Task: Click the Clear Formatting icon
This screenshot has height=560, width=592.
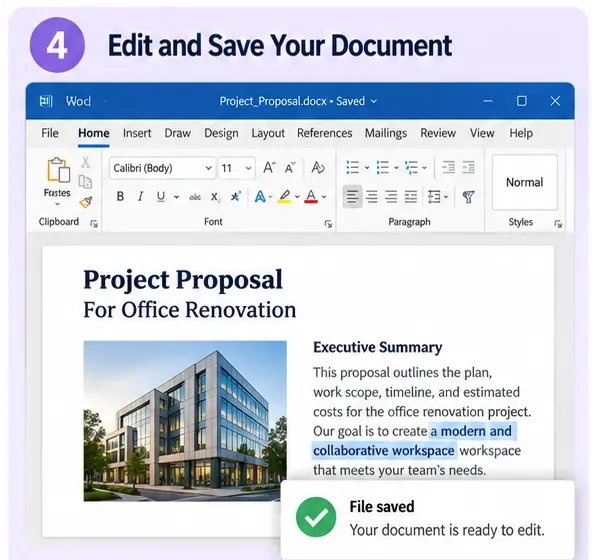Action: pos(318,167)
